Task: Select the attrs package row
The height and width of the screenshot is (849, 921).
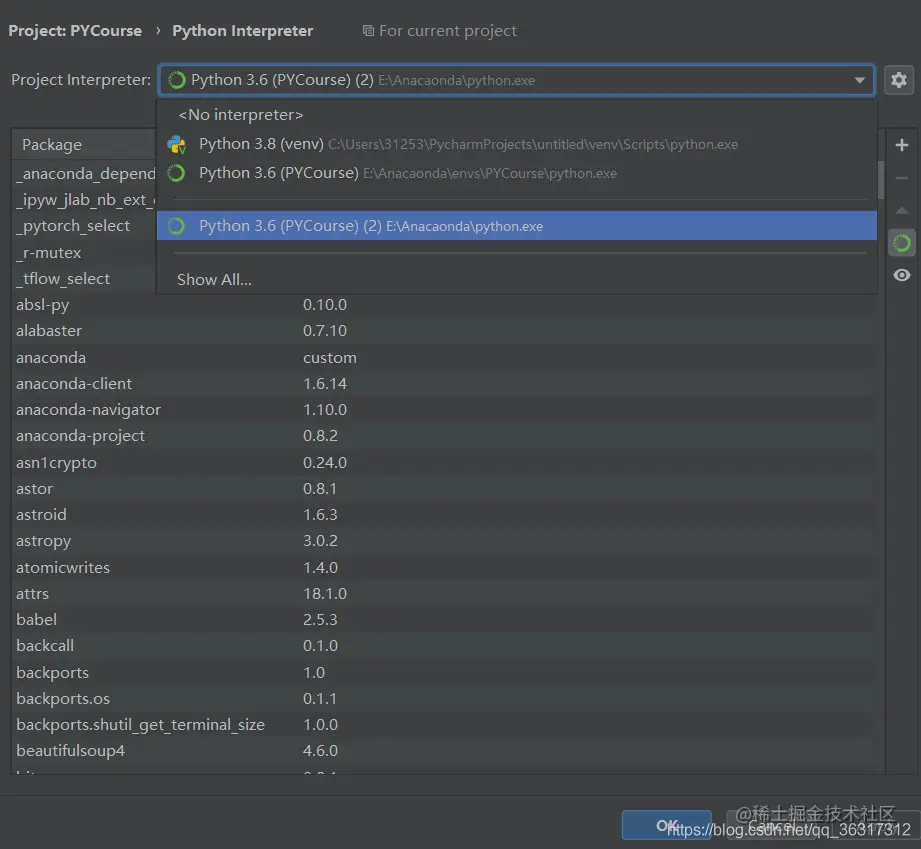Action: point(446,593)
